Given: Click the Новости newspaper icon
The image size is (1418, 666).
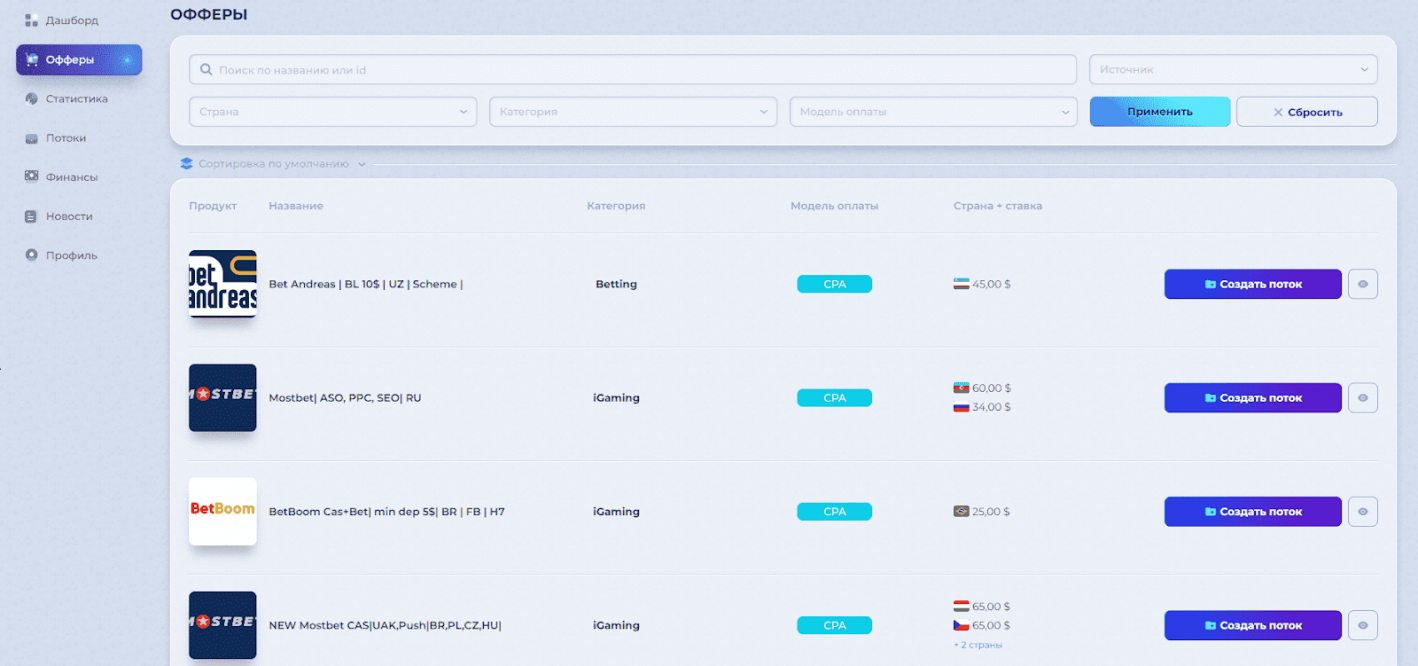Looking at the screenshot, I should (31, 216).
